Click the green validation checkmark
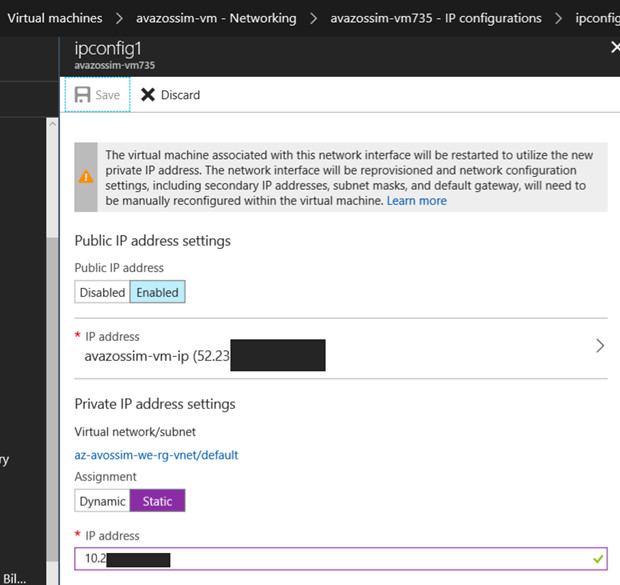Screen dimensions: 620x585 598,559
